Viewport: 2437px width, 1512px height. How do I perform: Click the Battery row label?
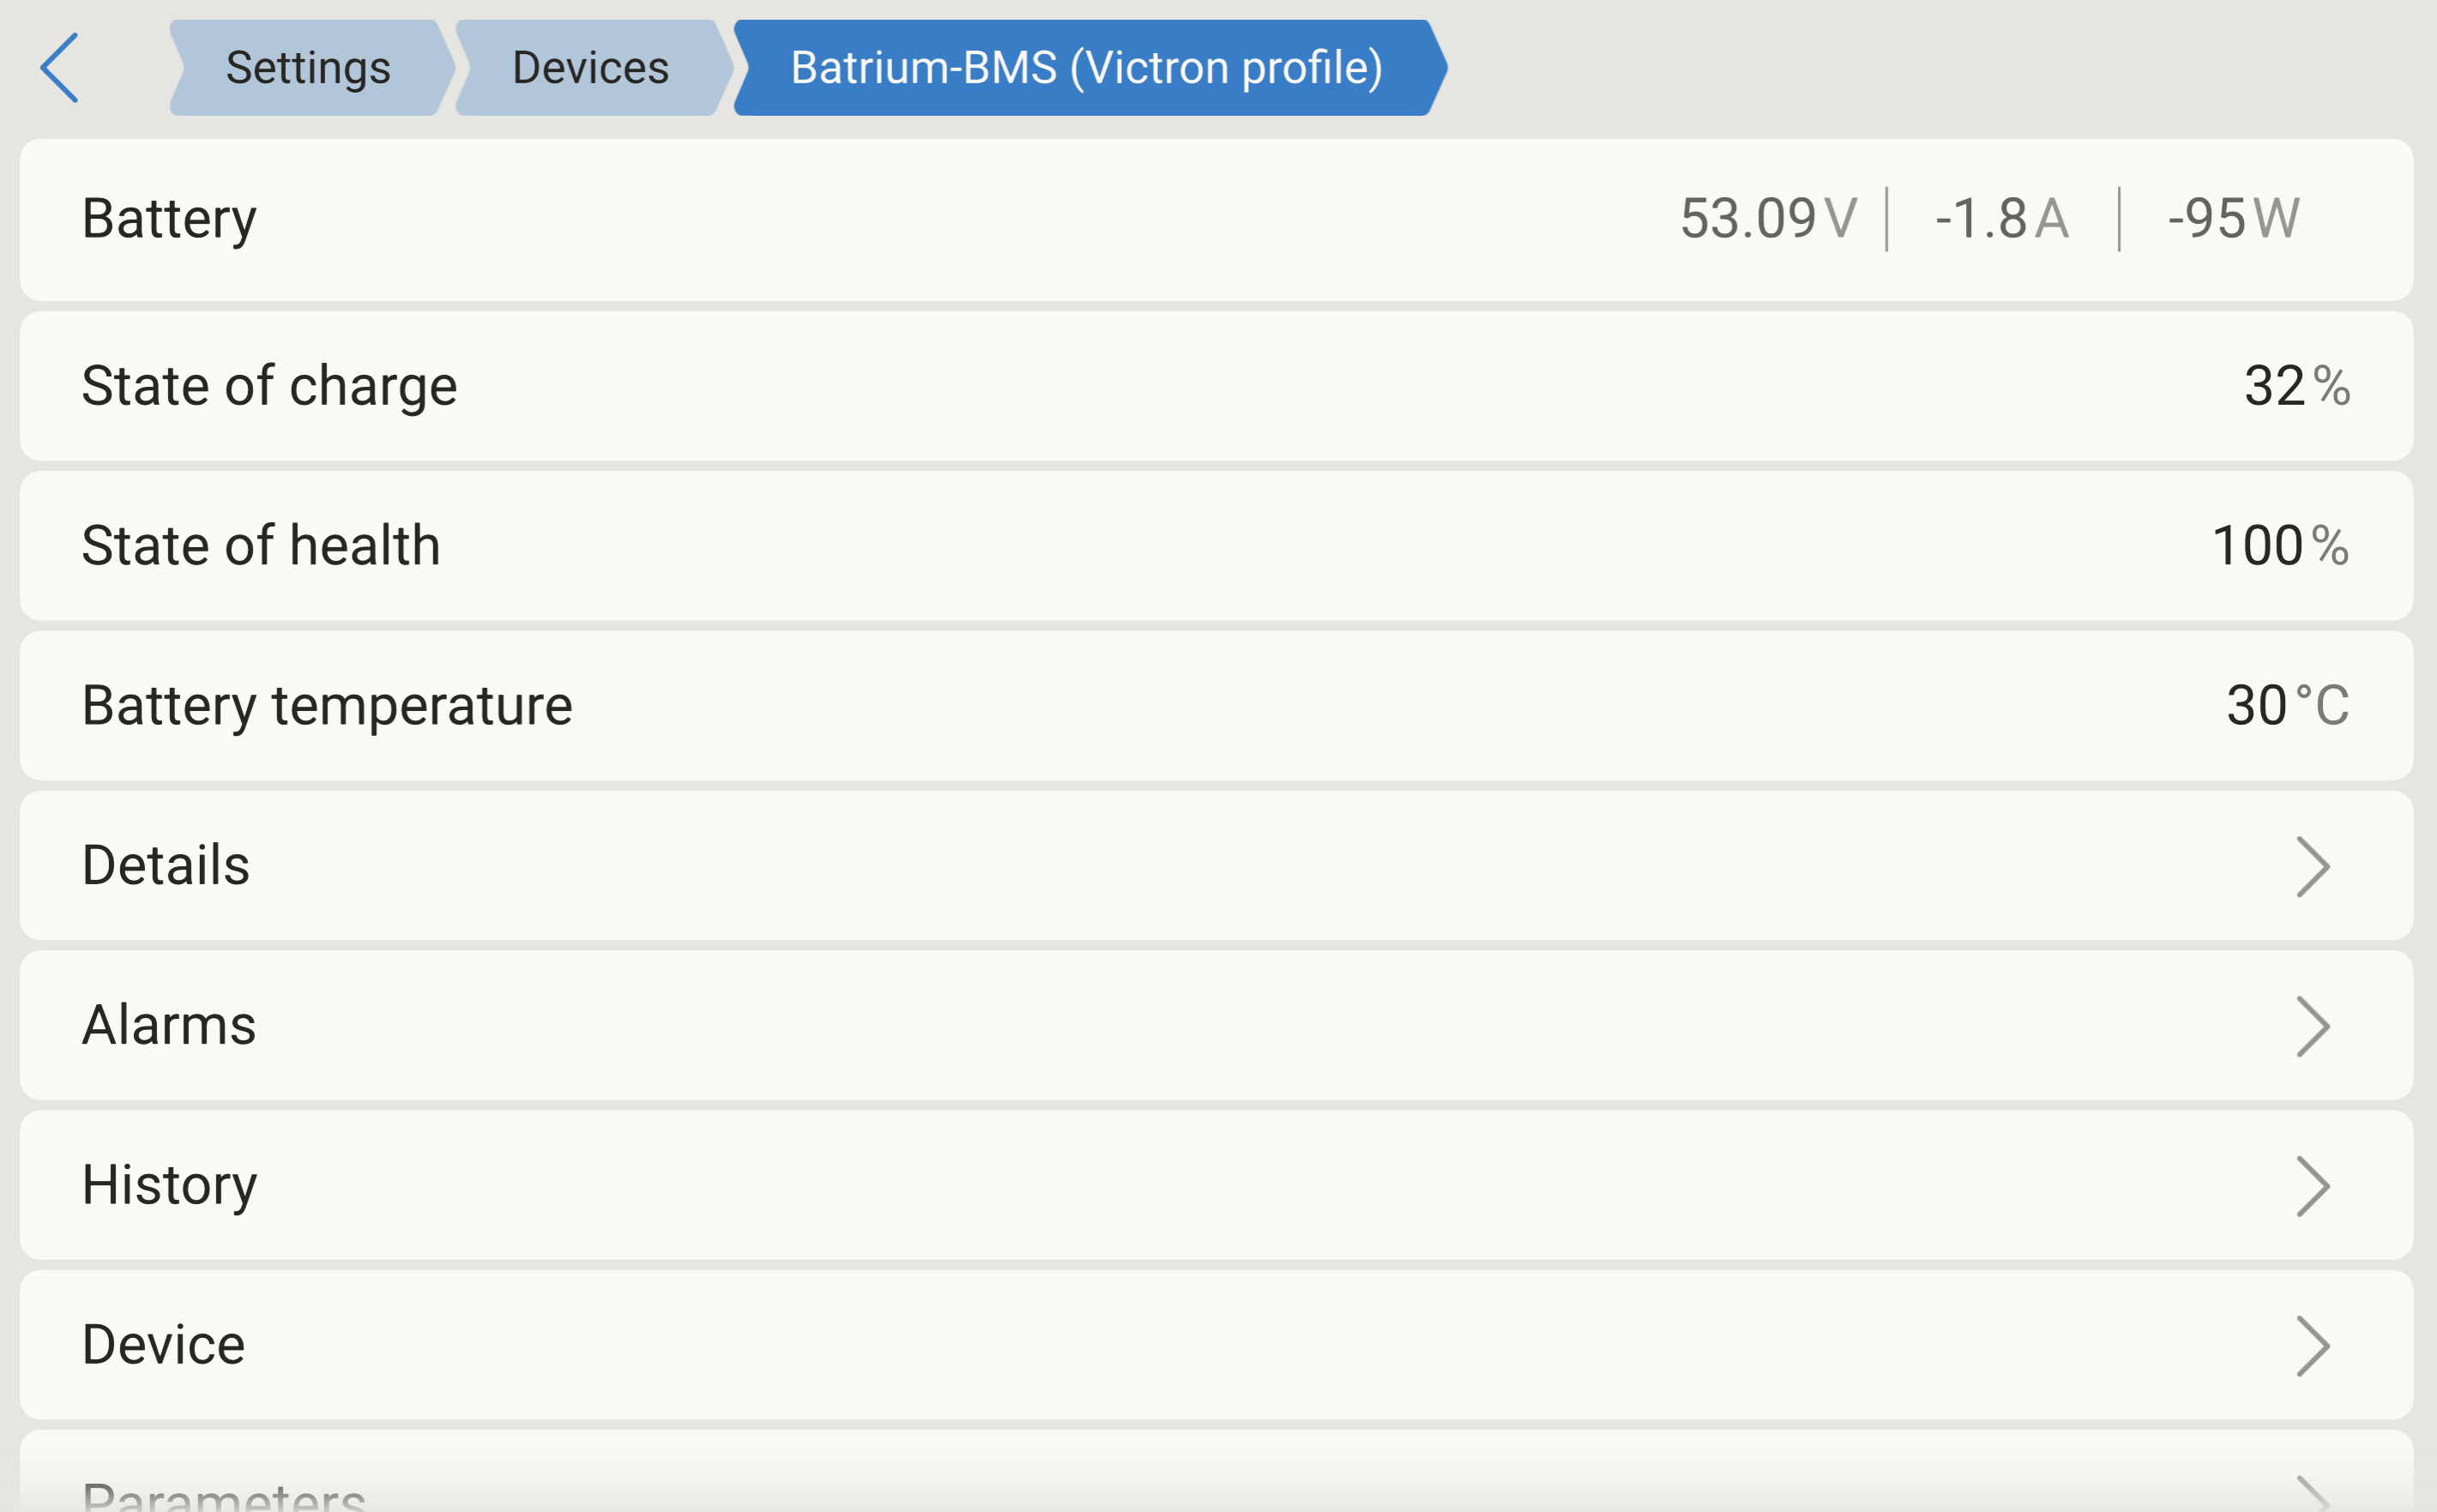point(169,219)
